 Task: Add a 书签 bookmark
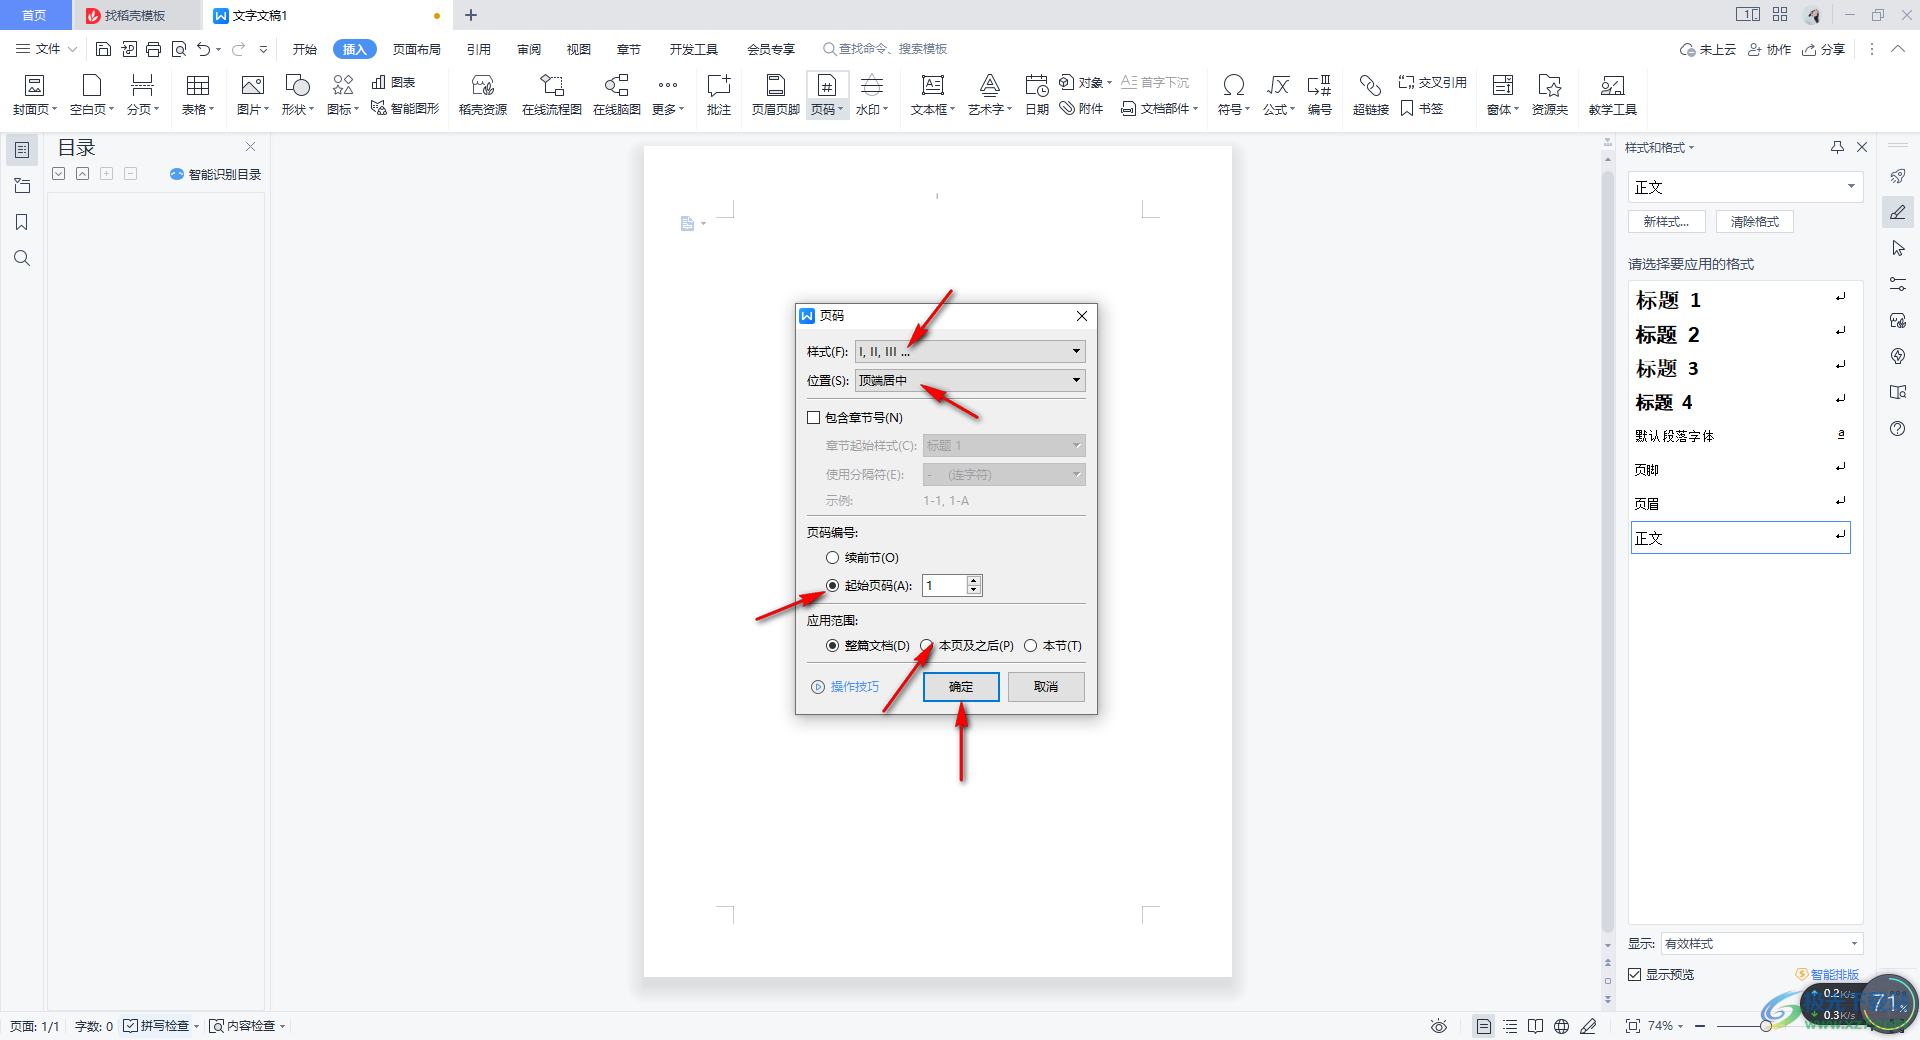(x=1421, y=108)
